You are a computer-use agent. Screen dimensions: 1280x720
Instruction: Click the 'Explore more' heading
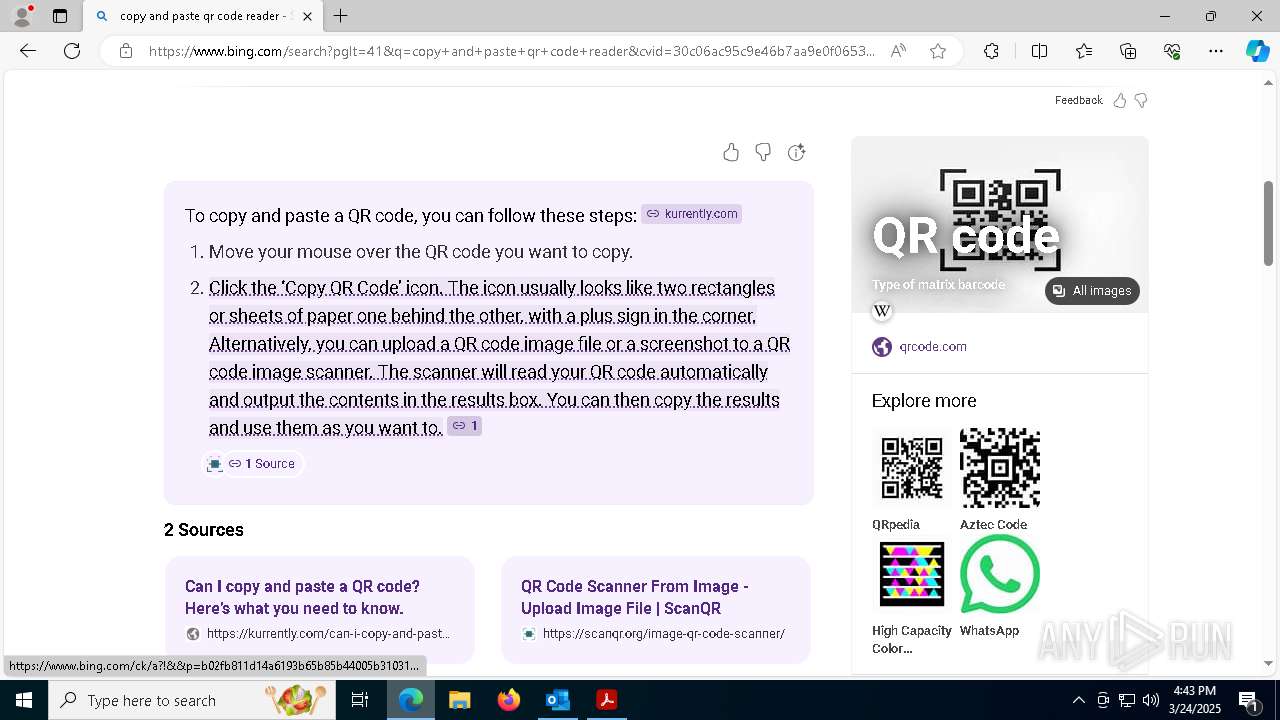924,401
